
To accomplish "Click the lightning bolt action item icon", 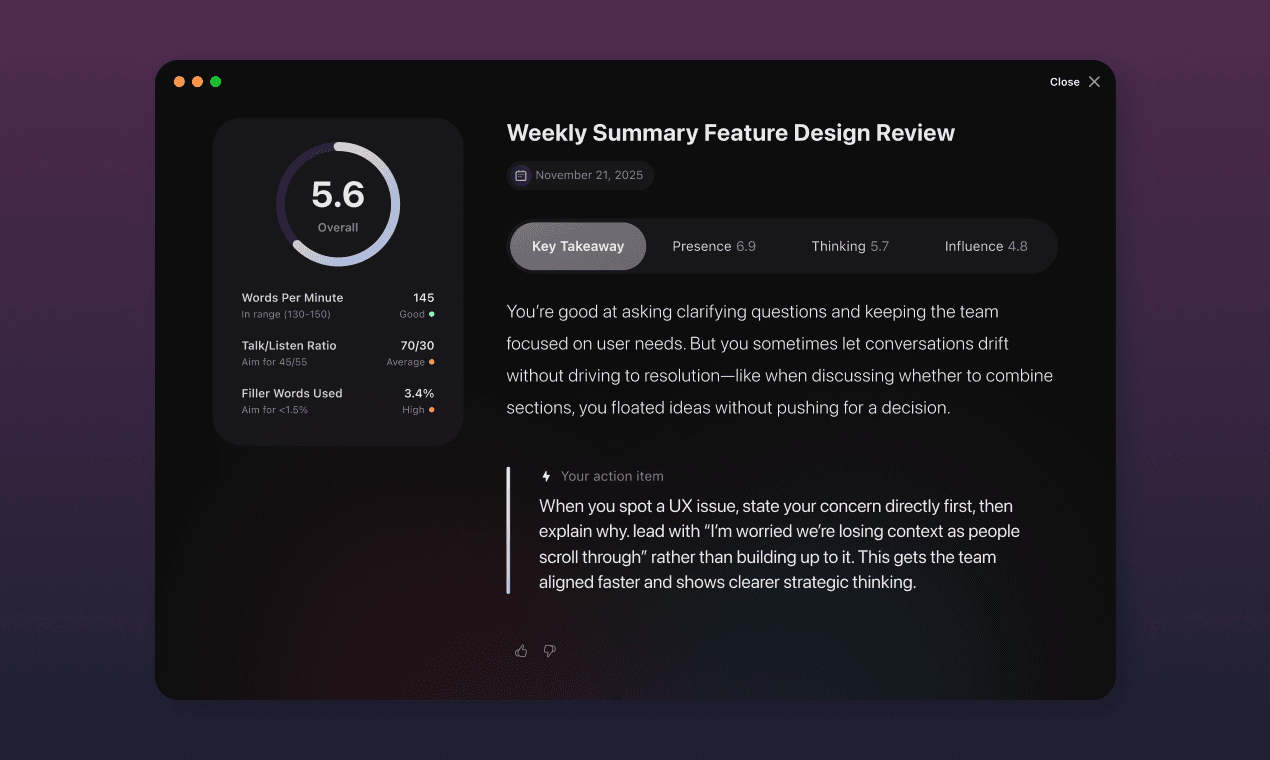I will point(546,477).
